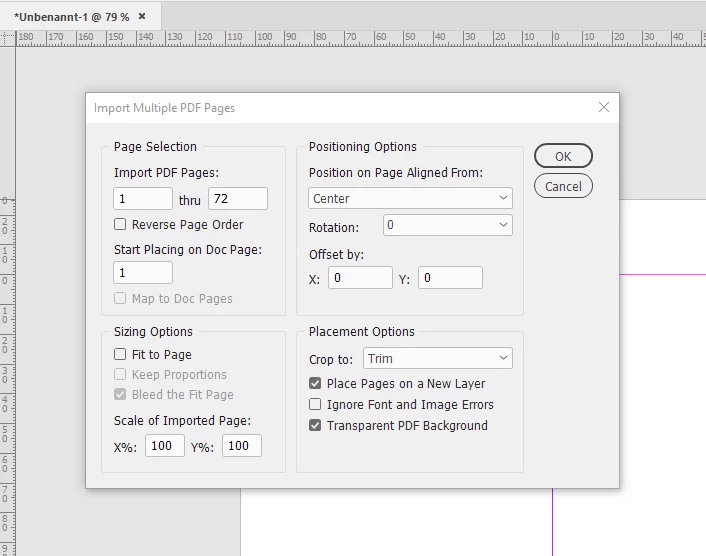Close the Import Multiple PDF Pages dialog

(x=604, y=107)
